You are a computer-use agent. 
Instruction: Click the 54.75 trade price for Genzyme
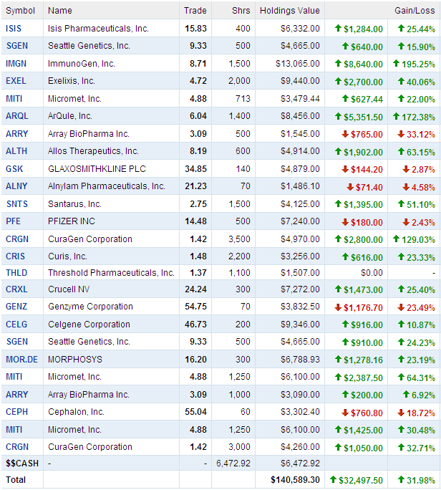coord(196,306)
